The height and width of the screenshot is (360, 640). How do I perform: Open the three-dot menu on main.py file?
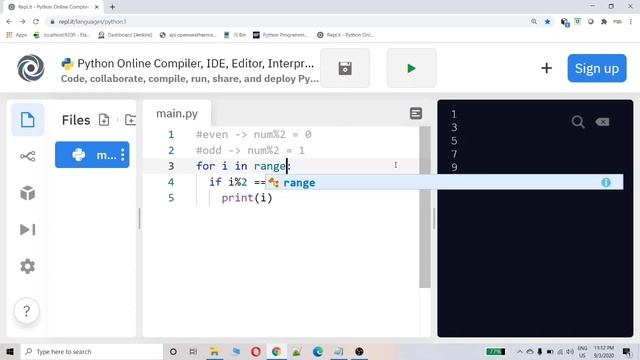pyautogui.click(x=122, y=155)
